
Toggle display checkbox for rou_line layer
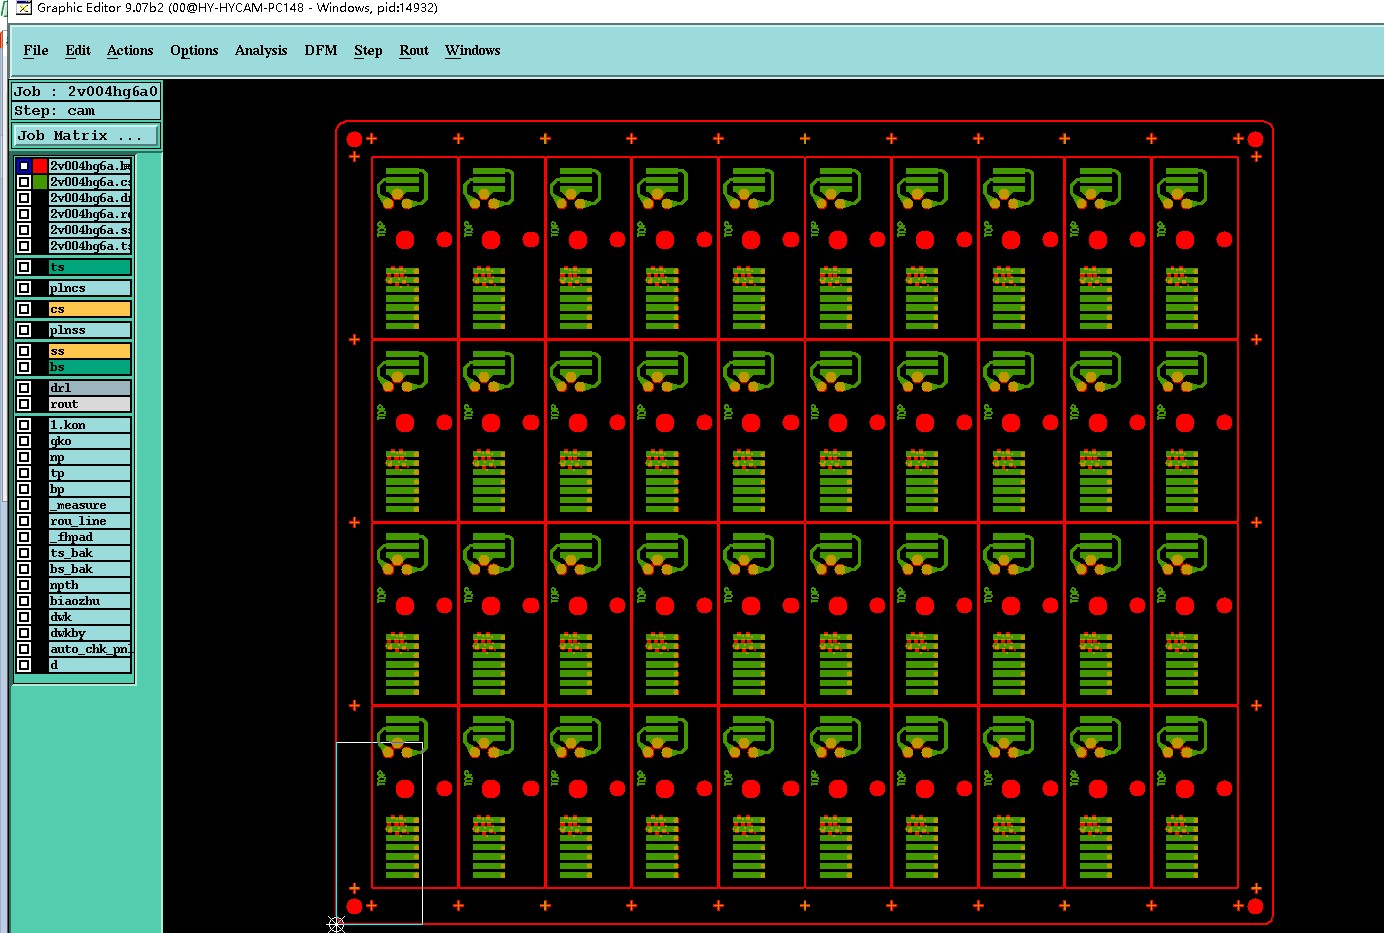[24, 521]
